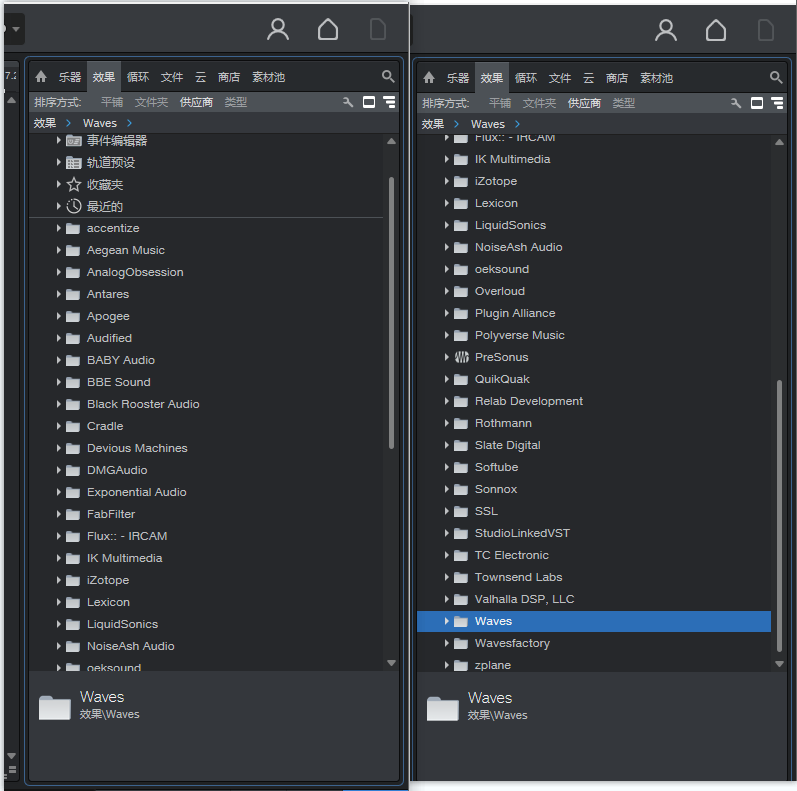Click the clock icon beside 最近的
The image size is (797, 791).
pyautogui.click(x=74, y=207)
